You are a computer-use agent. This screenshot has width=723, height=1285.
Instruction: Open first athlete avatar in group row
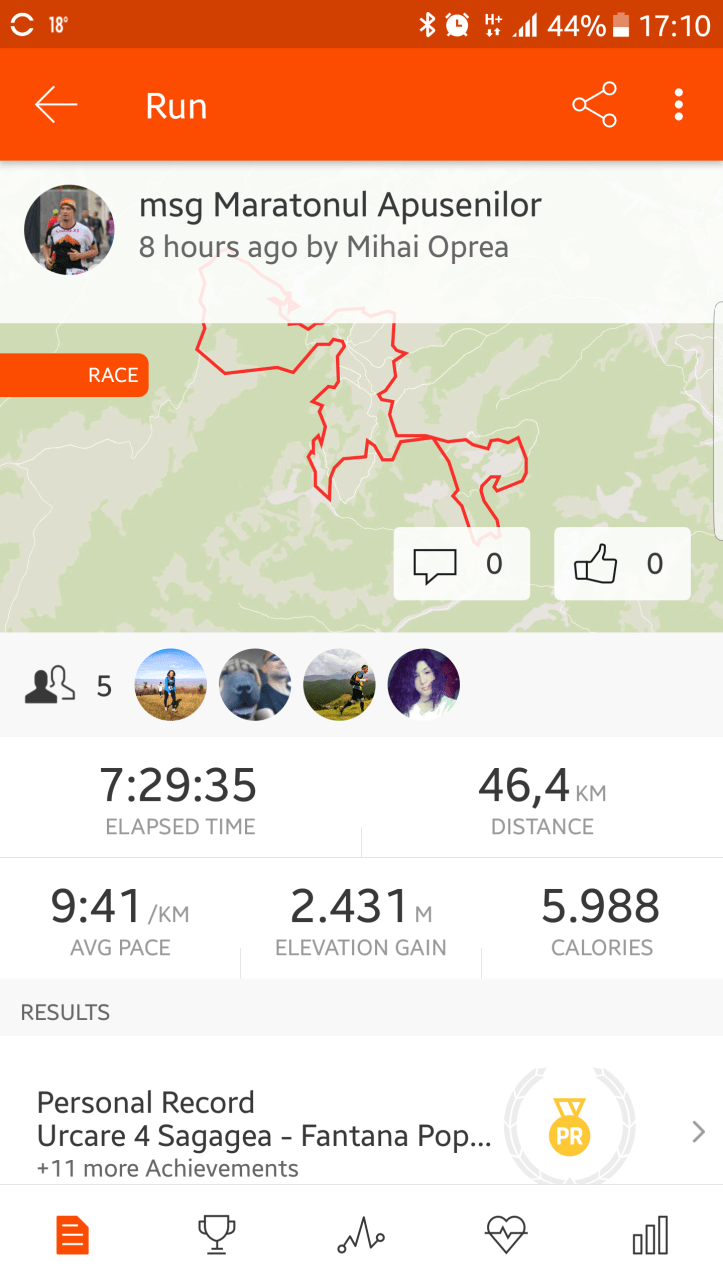point(171,685)
